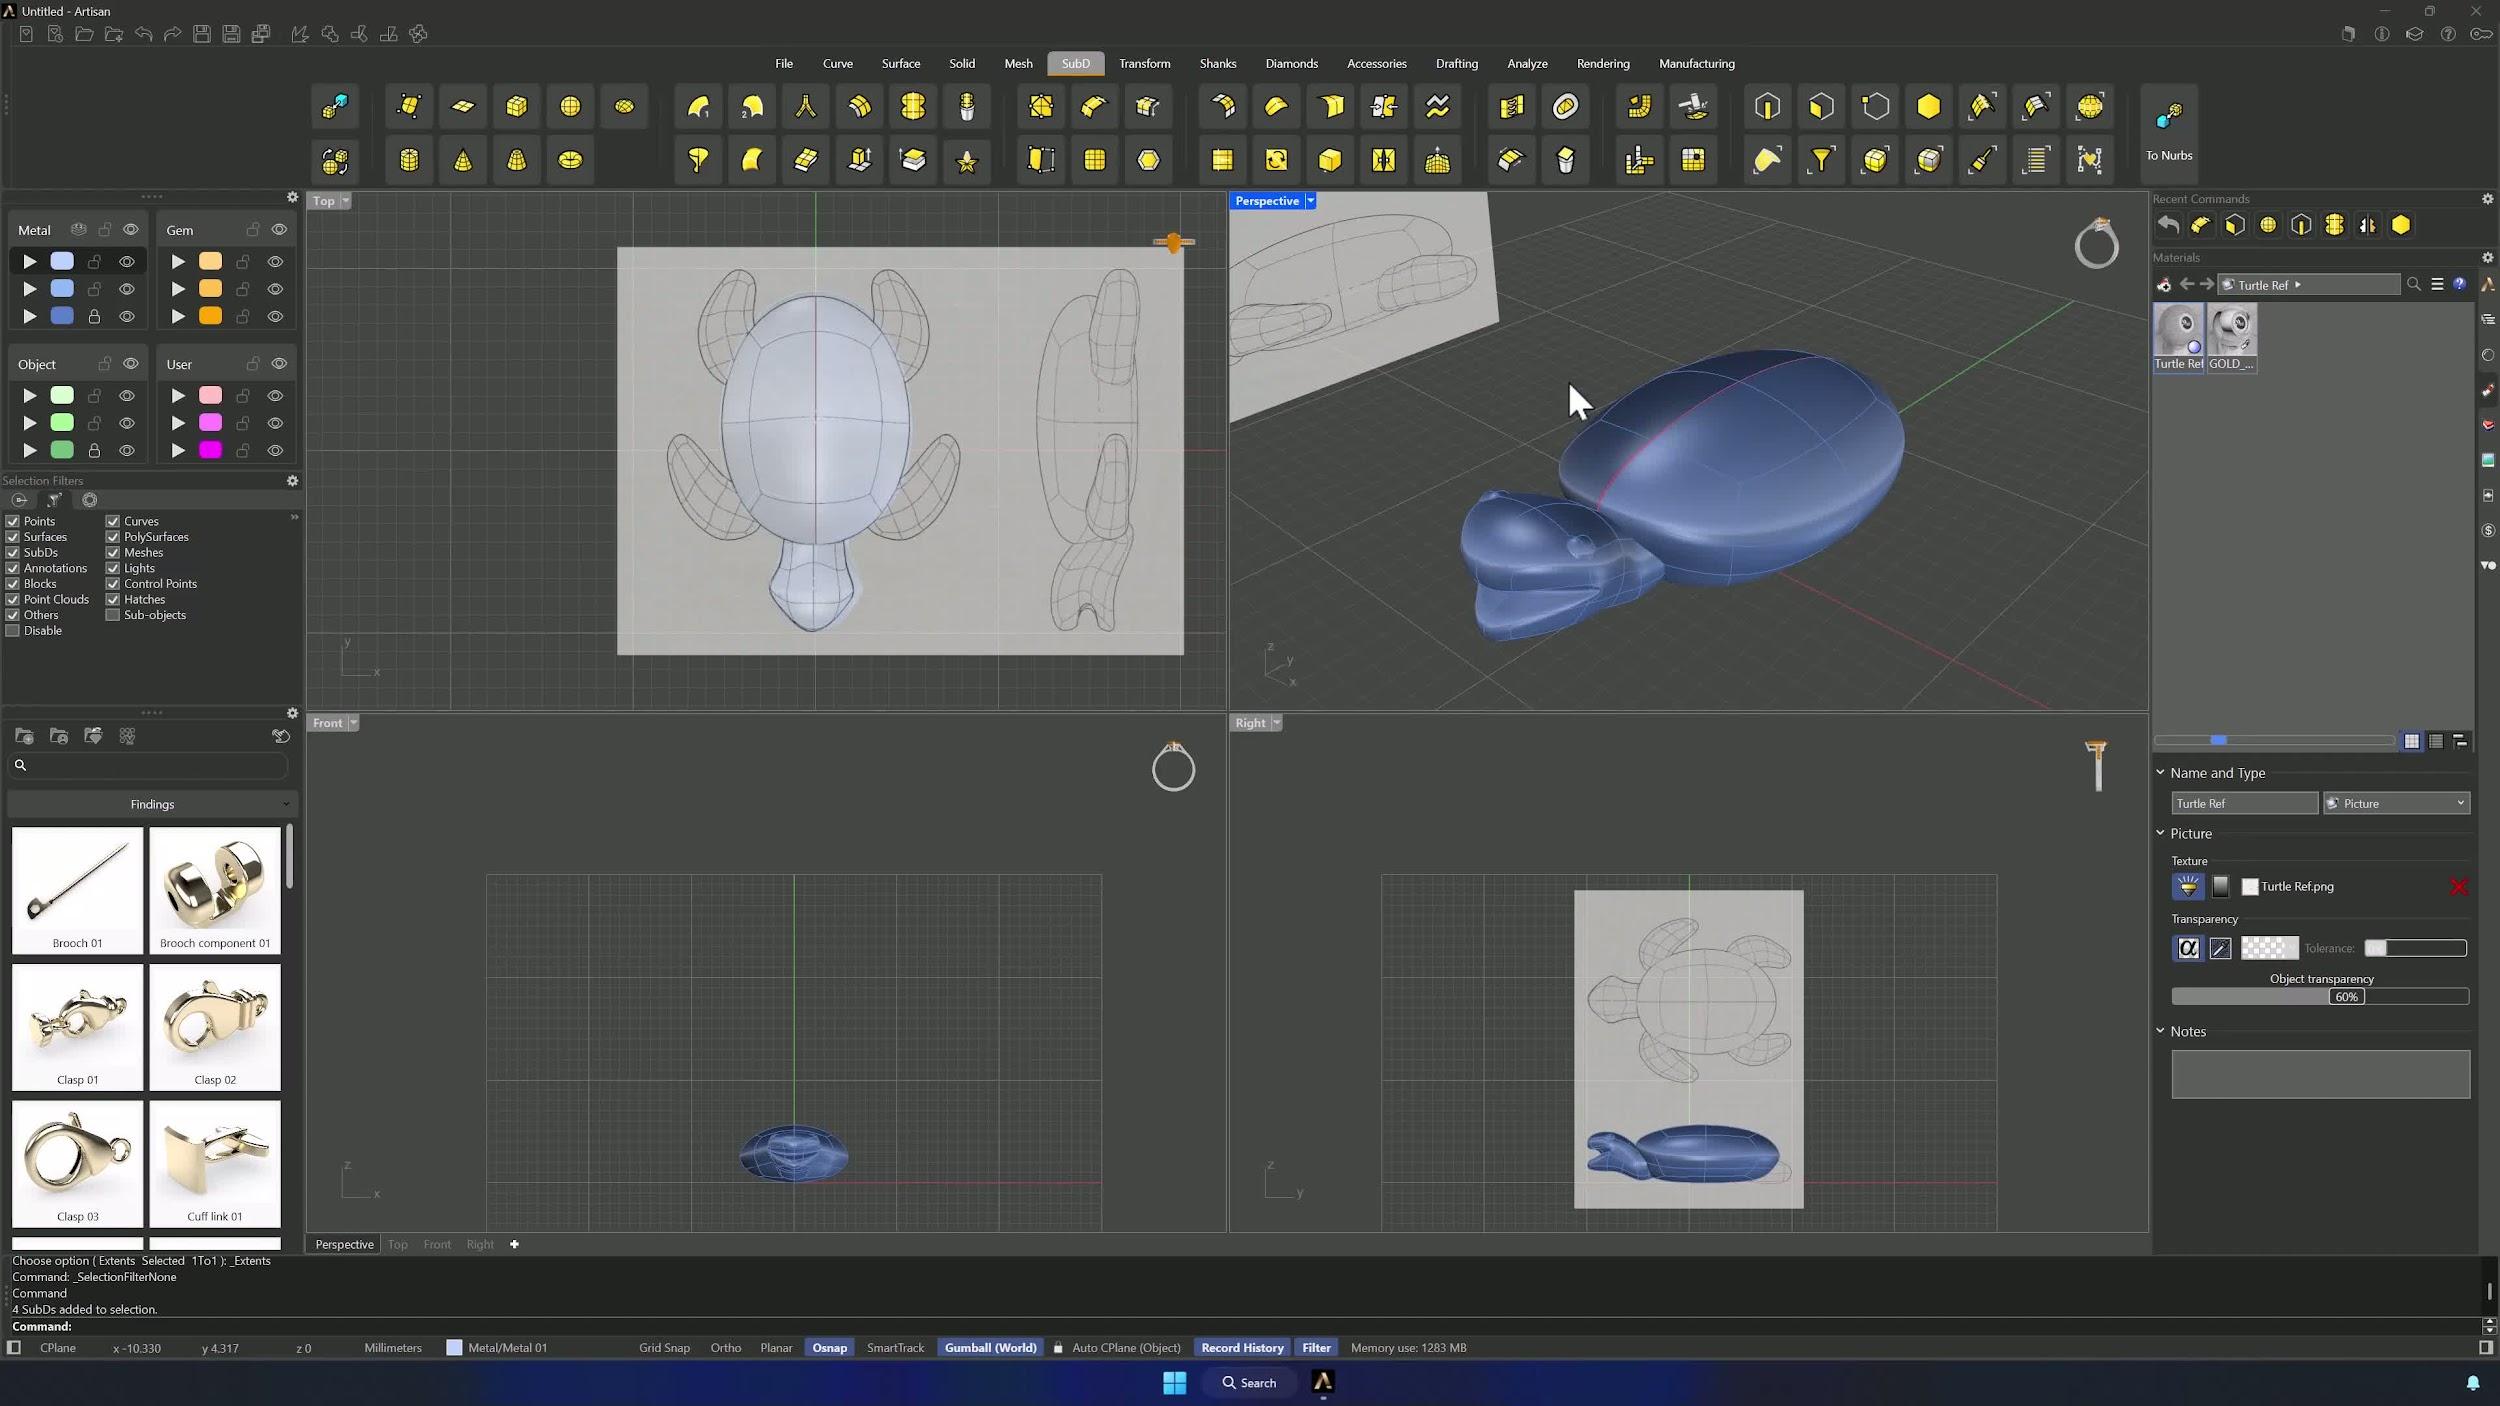Click the Filter button in the status bar

coord(1316,1348)
